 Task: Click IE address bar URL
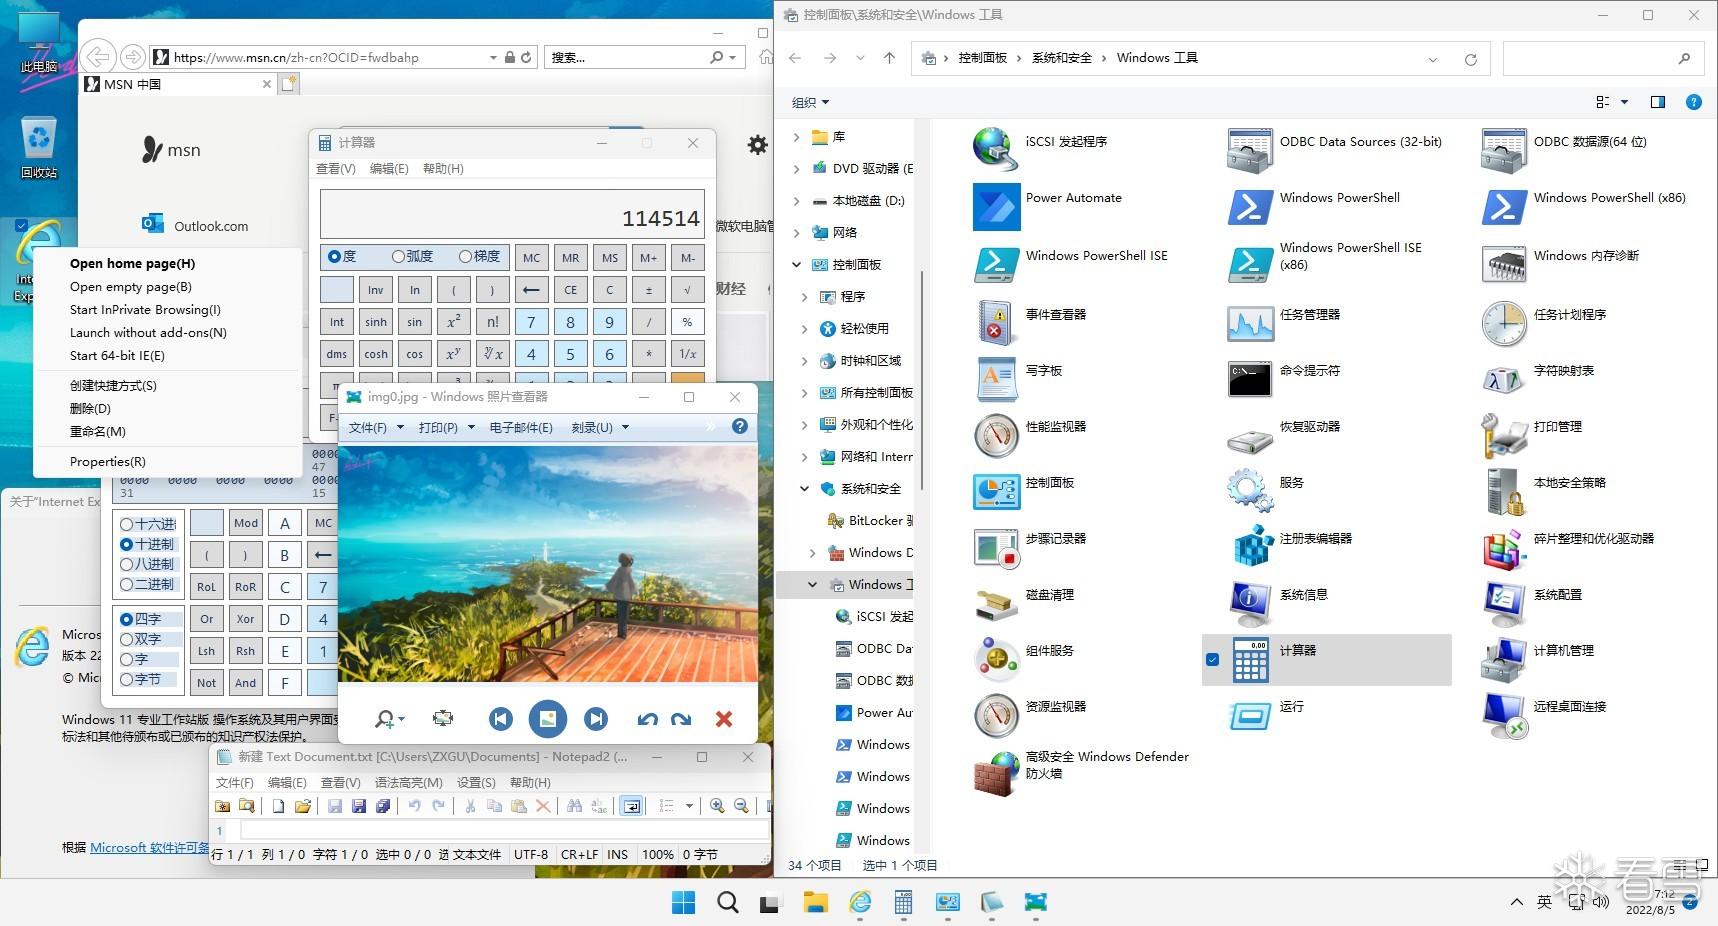tap(296, 58)
